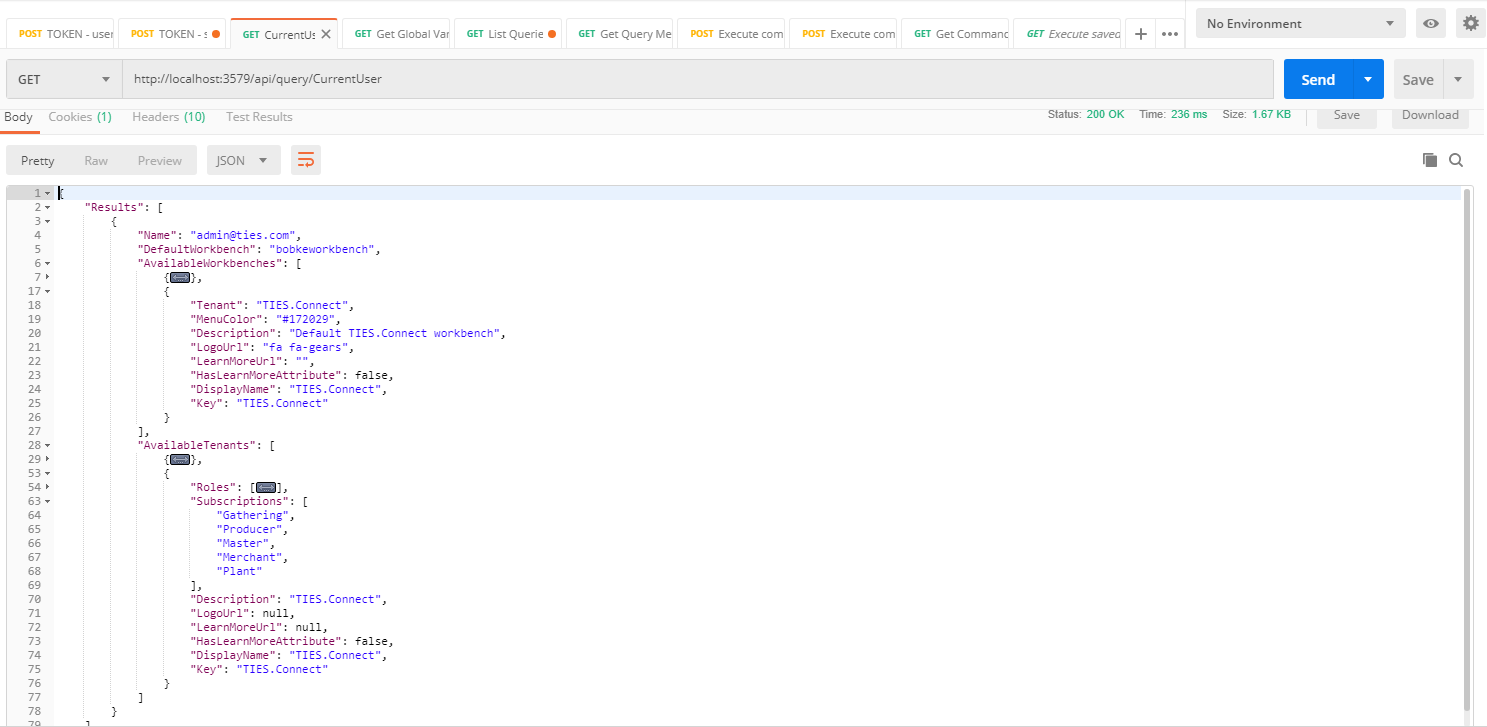Open the Headers (10) response tab
Screen dimensions: 1487x727
(168, 117)
